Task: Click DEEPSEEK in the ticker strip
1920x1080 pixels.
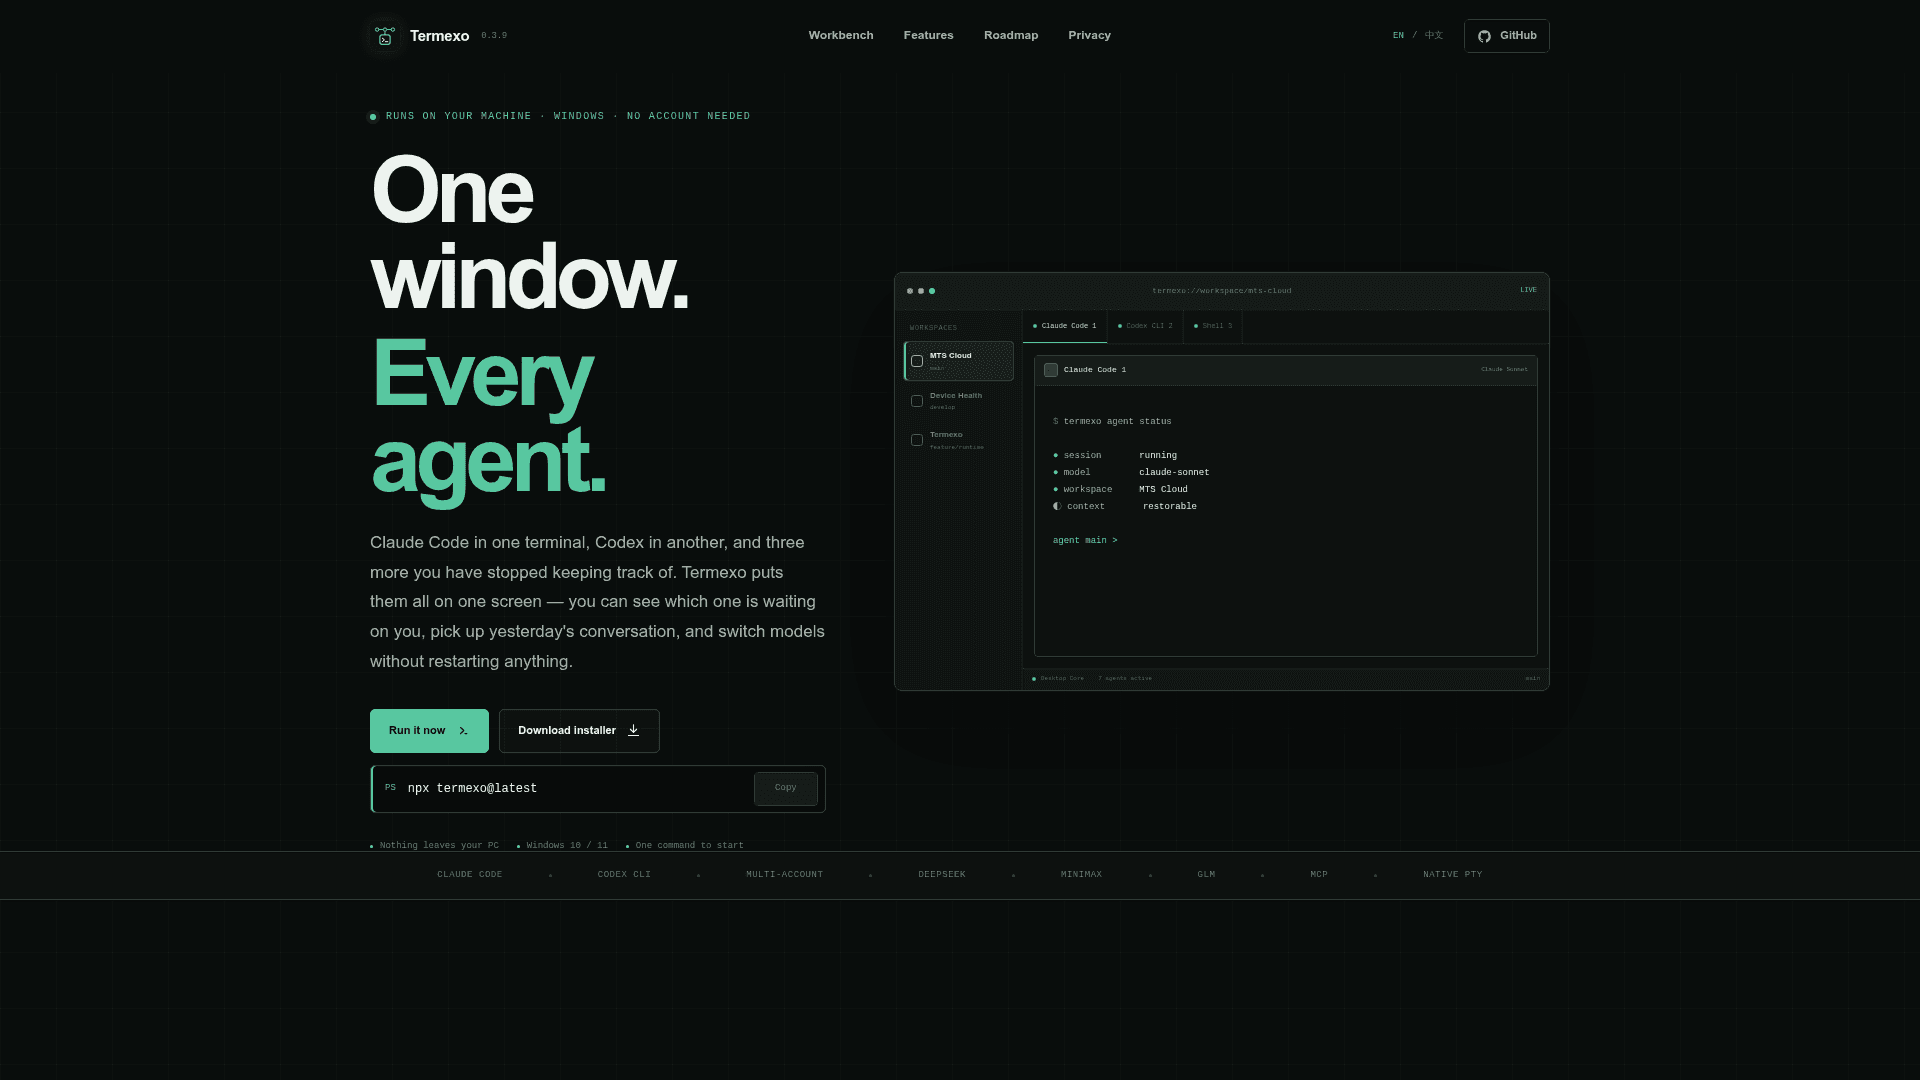Action: coord(942,875)
